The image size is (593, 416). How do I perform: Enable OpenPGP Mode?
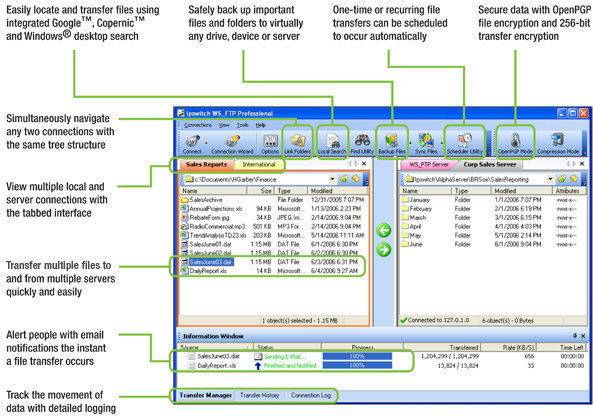[x=515, y=144]
